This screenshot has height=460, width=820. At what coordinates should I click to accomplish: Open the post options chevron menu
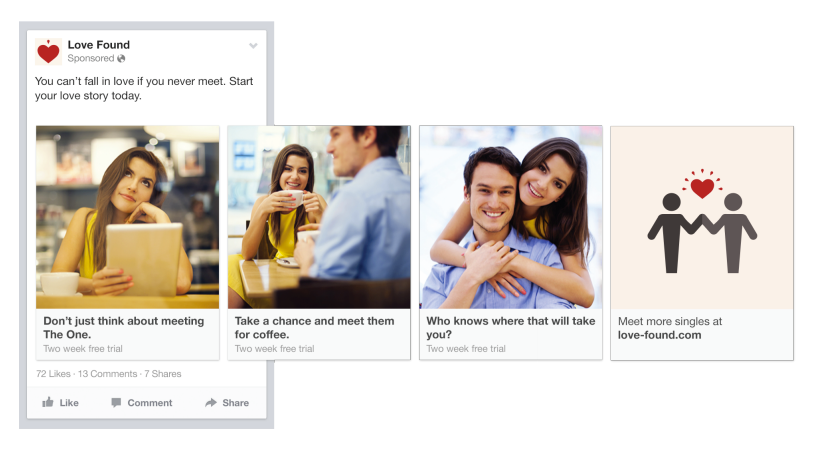pyautogui.click(x=253, y=46)
